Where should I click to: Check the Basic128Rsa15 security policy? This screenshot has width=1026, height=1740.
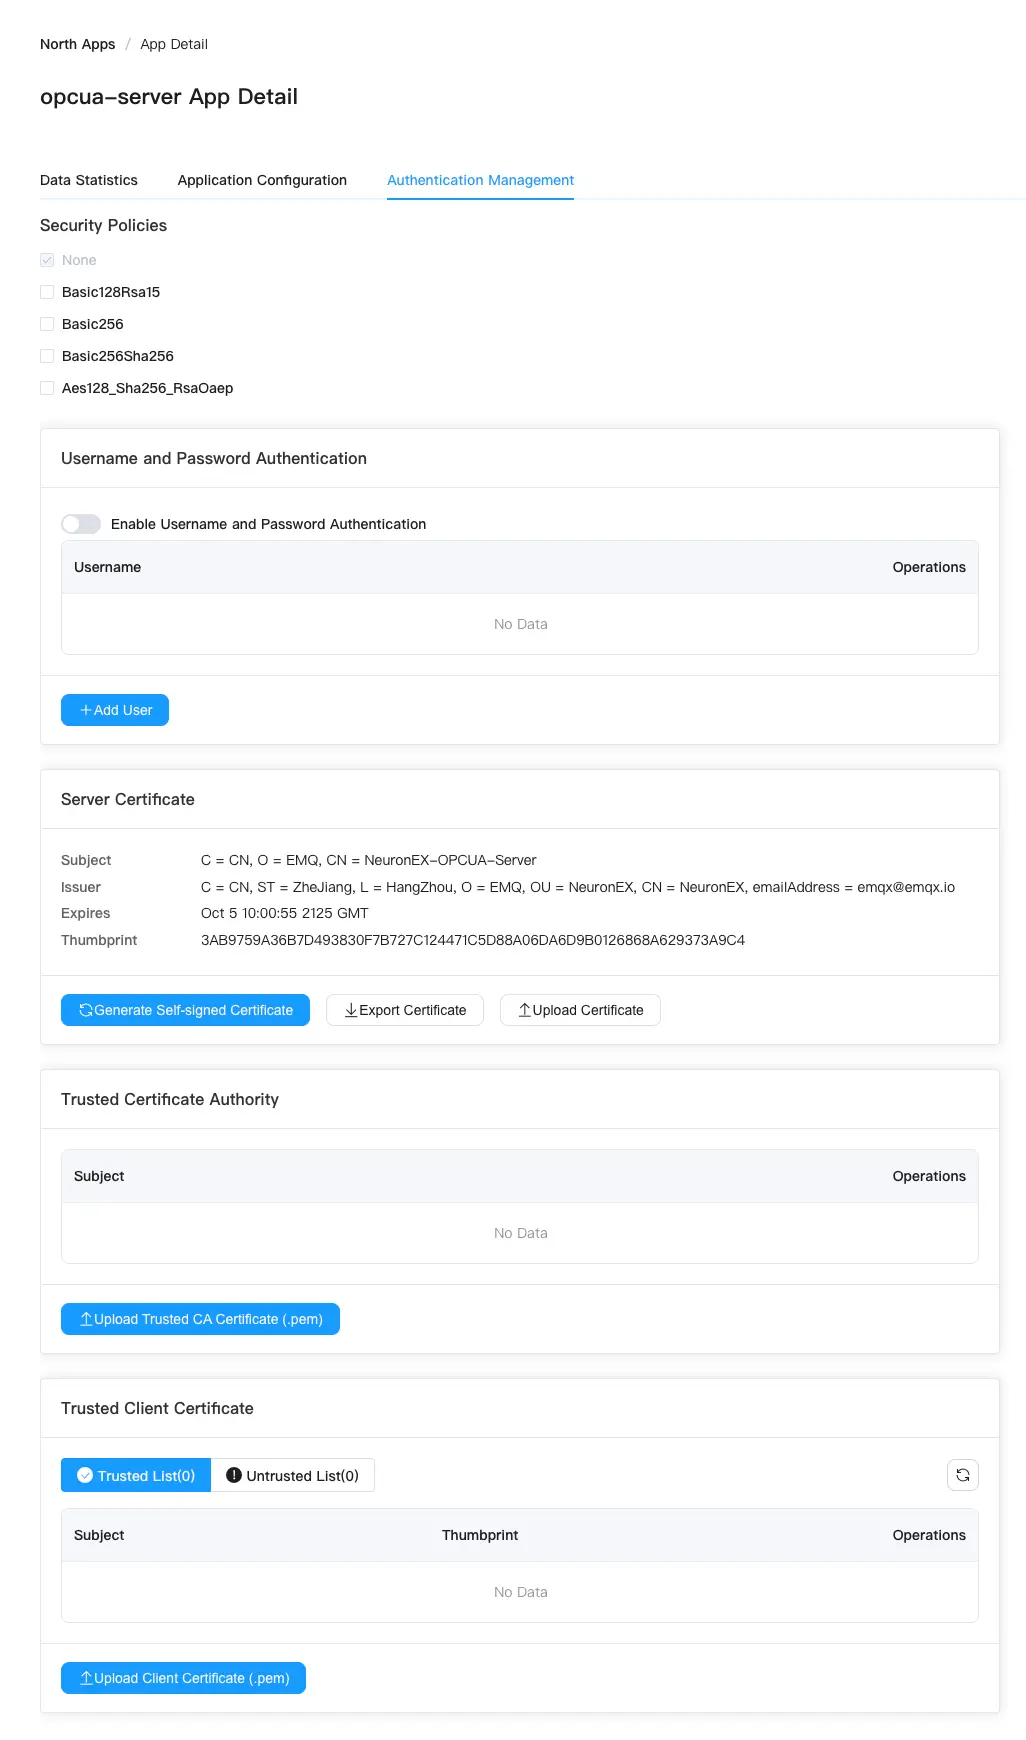coord(47,292)
